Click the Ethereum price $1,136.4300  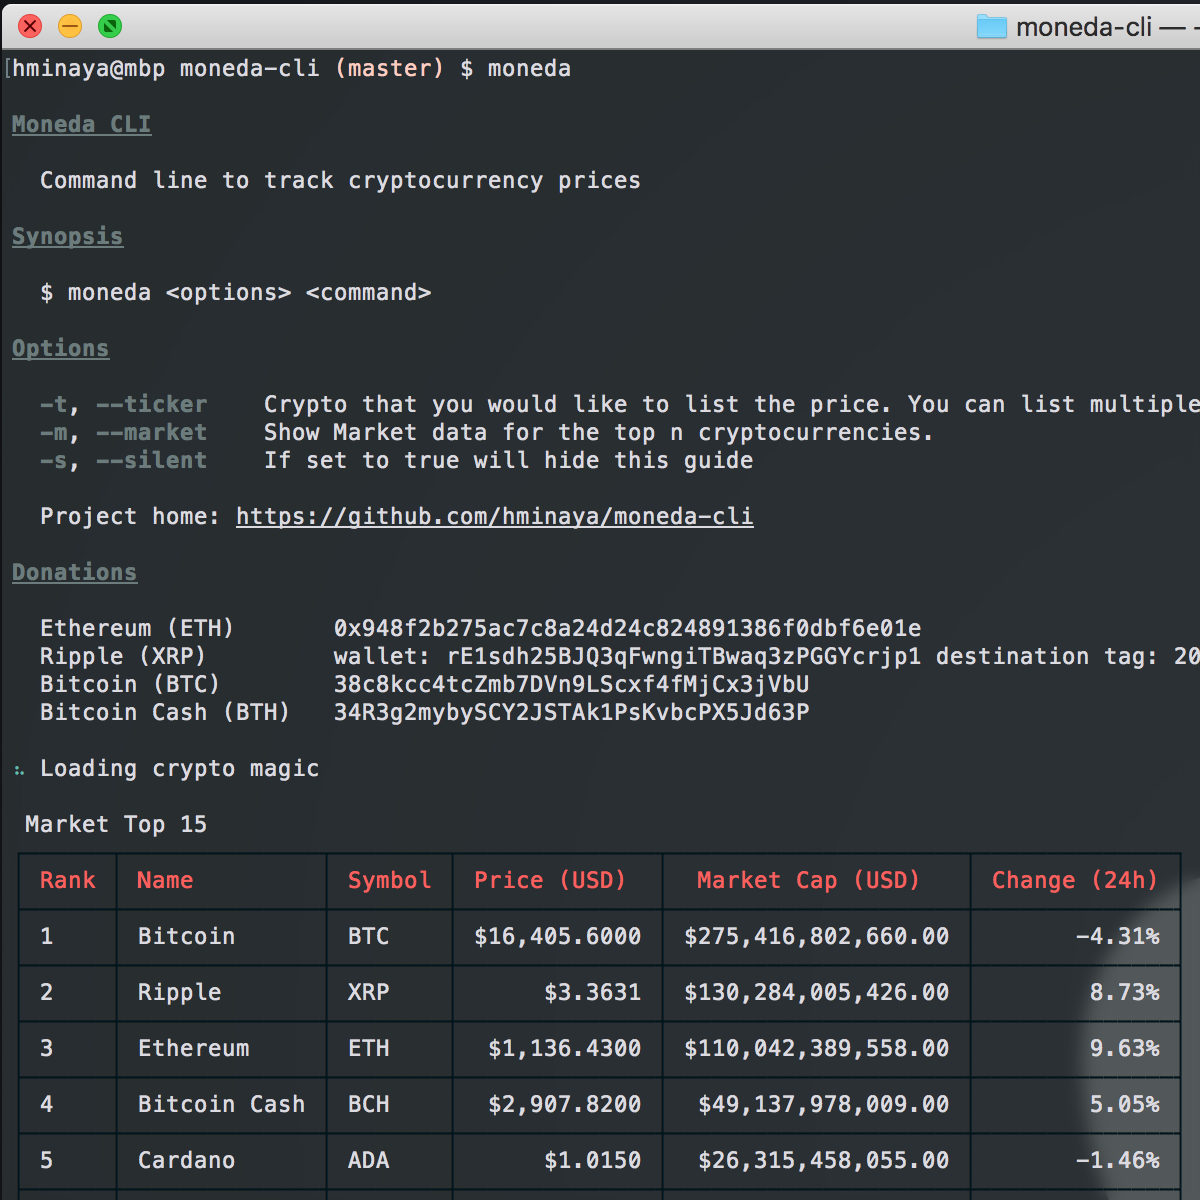(564, 1048)
